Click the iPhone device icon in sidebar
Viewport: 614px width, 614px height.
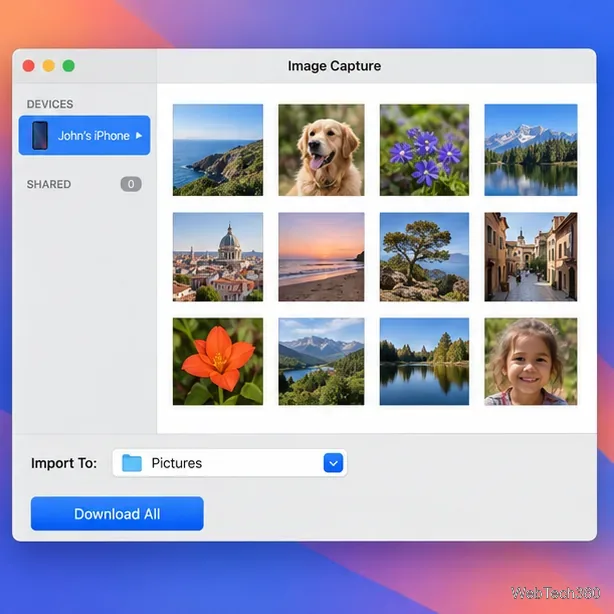point(40,135)
